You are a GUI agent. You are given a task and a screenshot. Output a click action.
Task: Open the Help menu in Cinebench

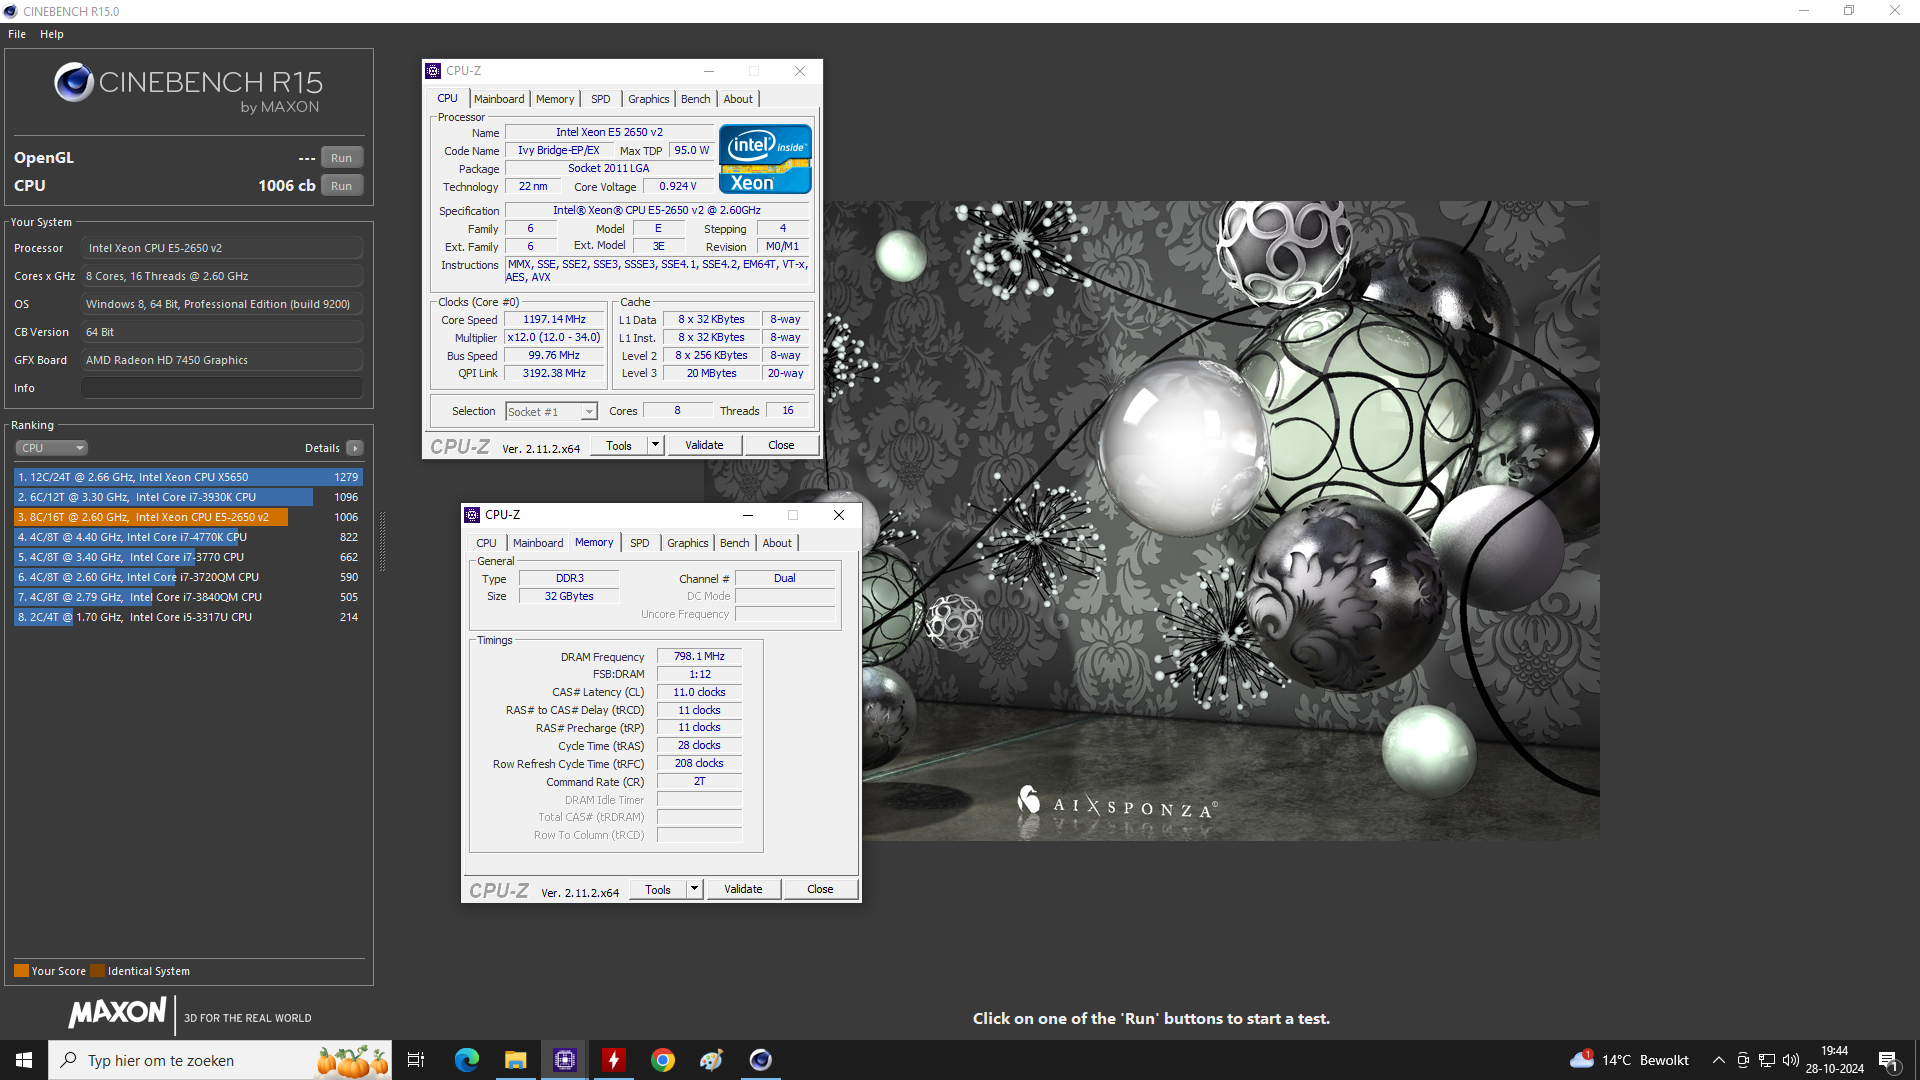(52, 34)
